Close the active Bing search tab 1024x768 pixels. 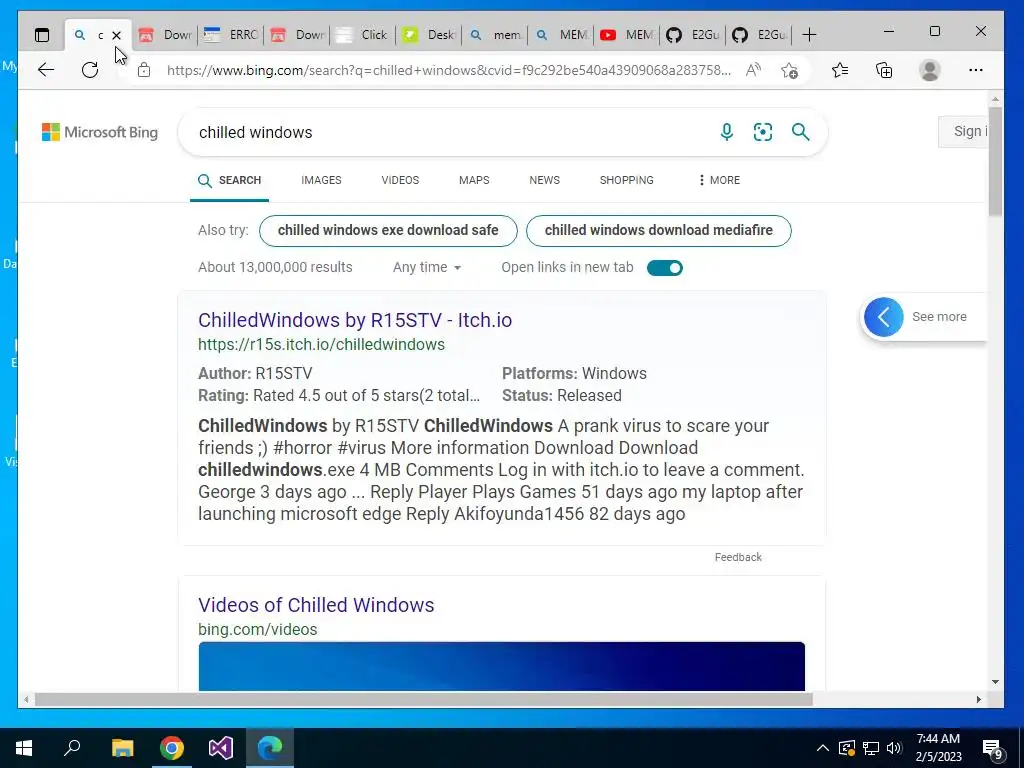tap(116, 35)
